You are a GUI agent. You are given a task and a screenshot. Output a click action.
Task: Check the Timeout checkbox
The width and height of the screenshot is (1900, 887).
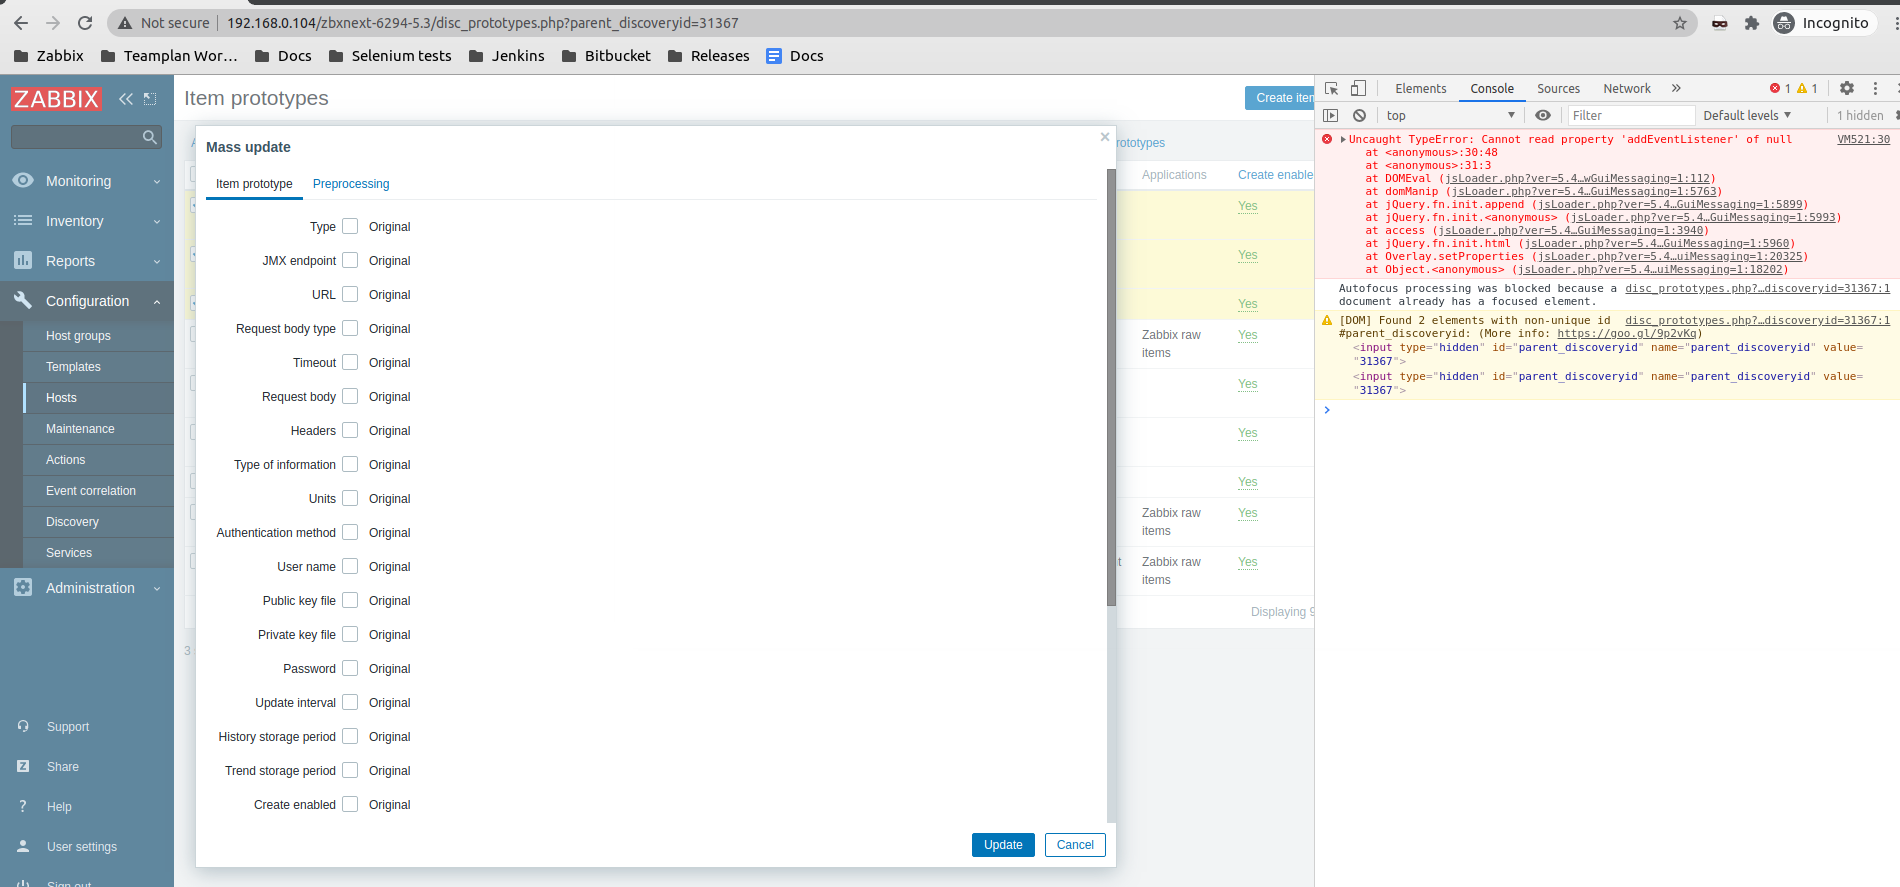[x=350, y=362]
